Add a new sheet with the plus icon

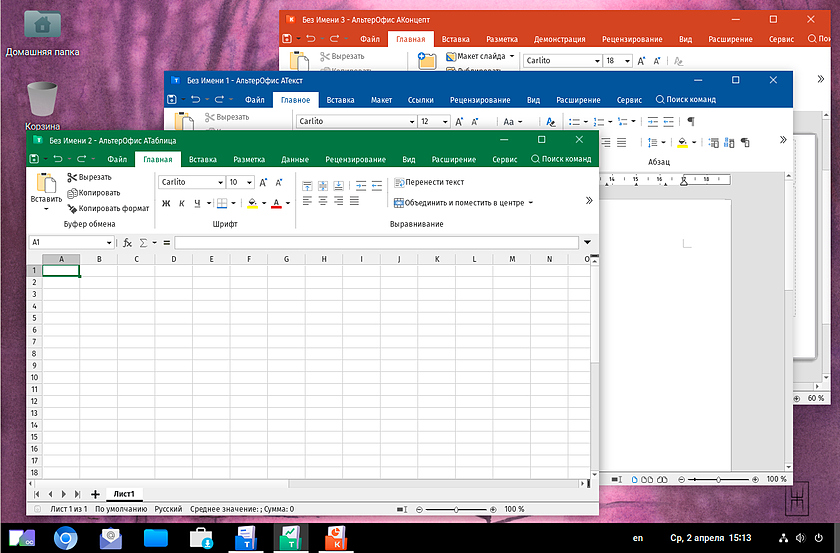[95, 494]
